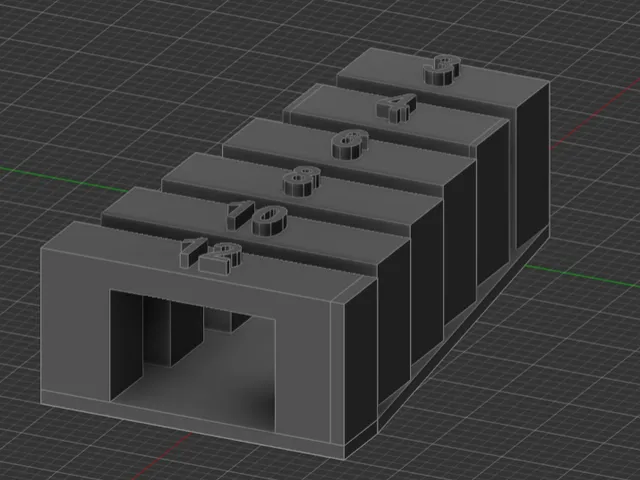
Task: Pick the embossed number 8 on the model
Action: point(302,181)
